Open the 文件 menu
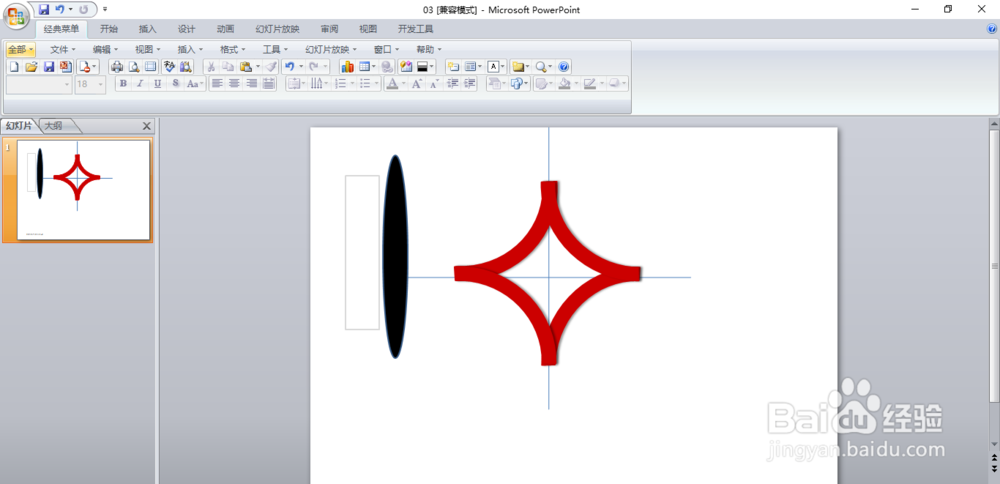This screenshot has height=484, width=1000. click(62, 49)
